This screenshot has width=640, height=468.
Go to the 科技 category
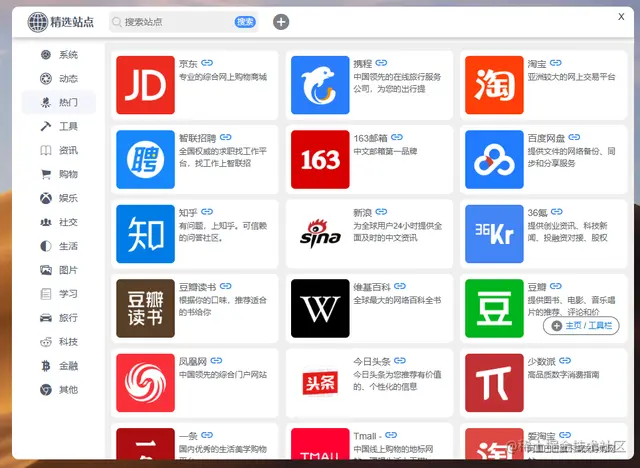pyautogui.click(x=59, y=342)
